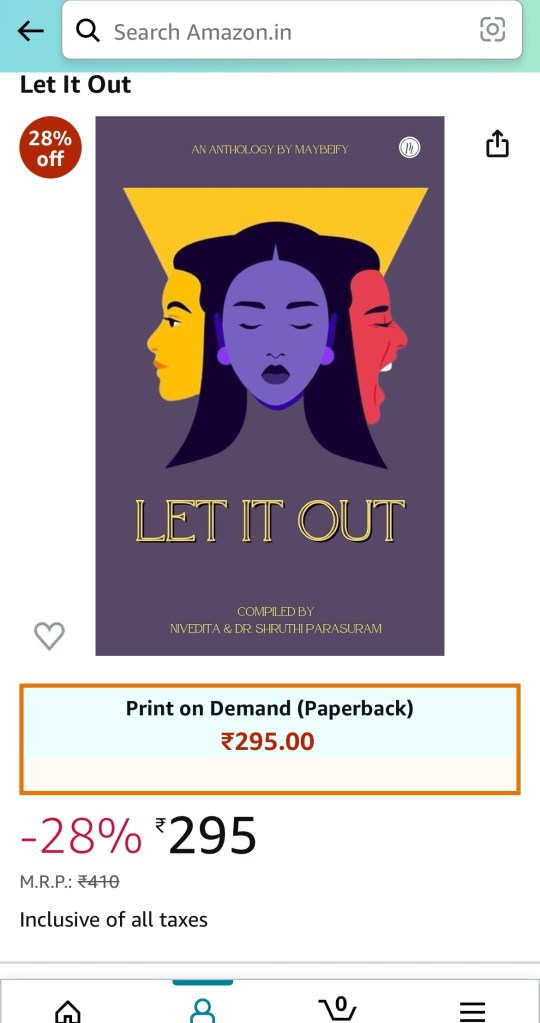
Task: Go back using the arrow icon
Action: tap(30, 31)
